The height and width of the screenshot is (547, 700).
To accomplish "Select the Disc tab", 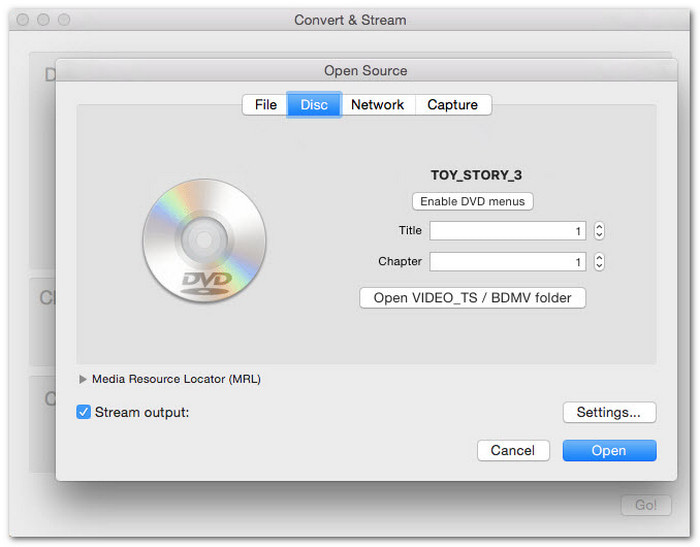I will click(314, 105).
